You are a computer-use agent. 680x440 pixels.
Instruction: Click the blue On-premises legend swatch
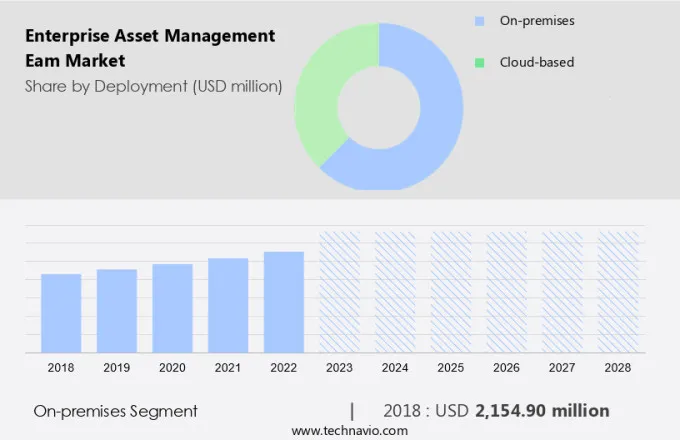[x=479, y=20]
